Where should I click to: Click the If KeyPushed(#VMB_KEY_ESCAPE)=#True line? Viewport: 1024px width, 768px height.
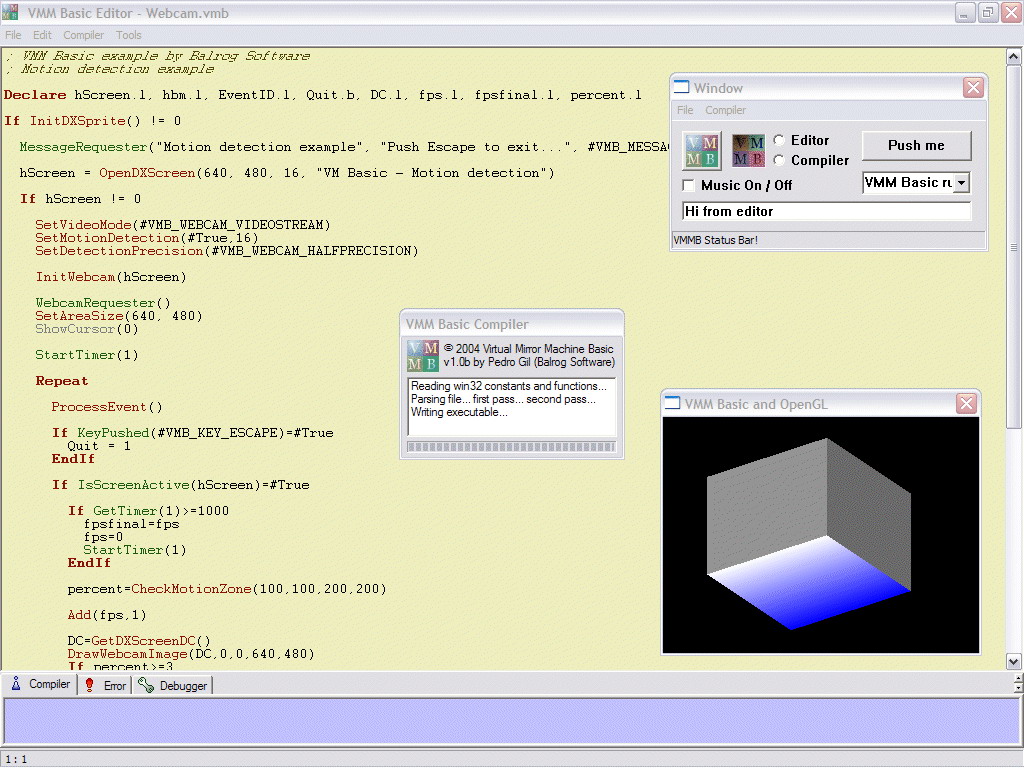pos(193,432)
